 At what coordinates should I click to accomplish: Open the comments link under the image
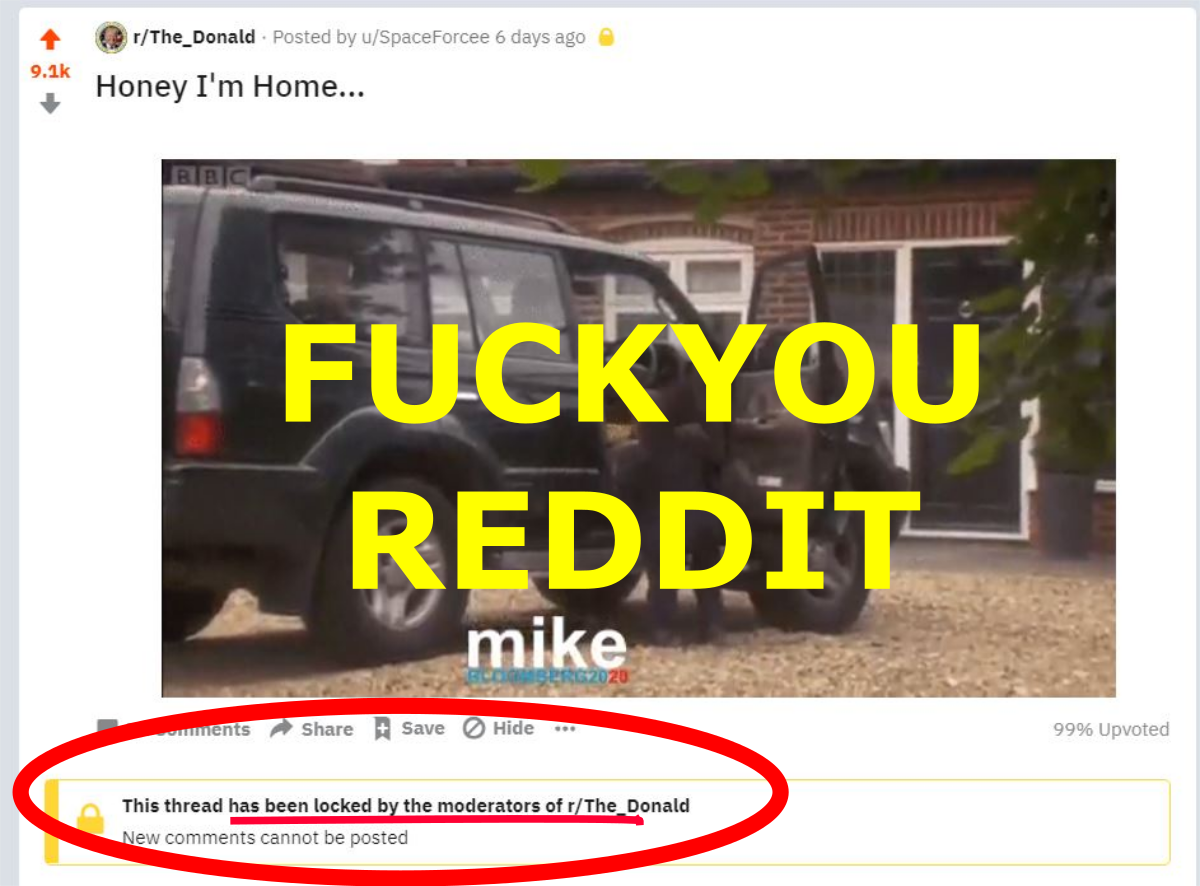[x=173, y=729]
